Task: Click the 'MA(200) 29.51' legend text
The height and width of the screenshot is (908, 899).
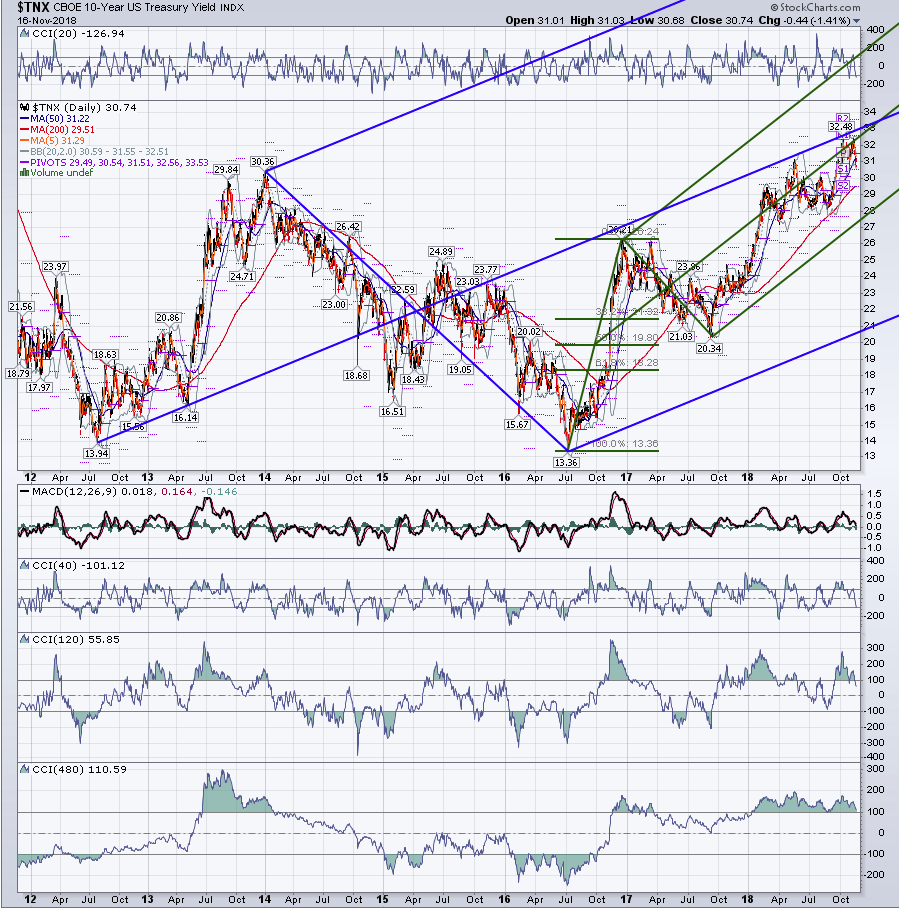Action: coord(62,130)
